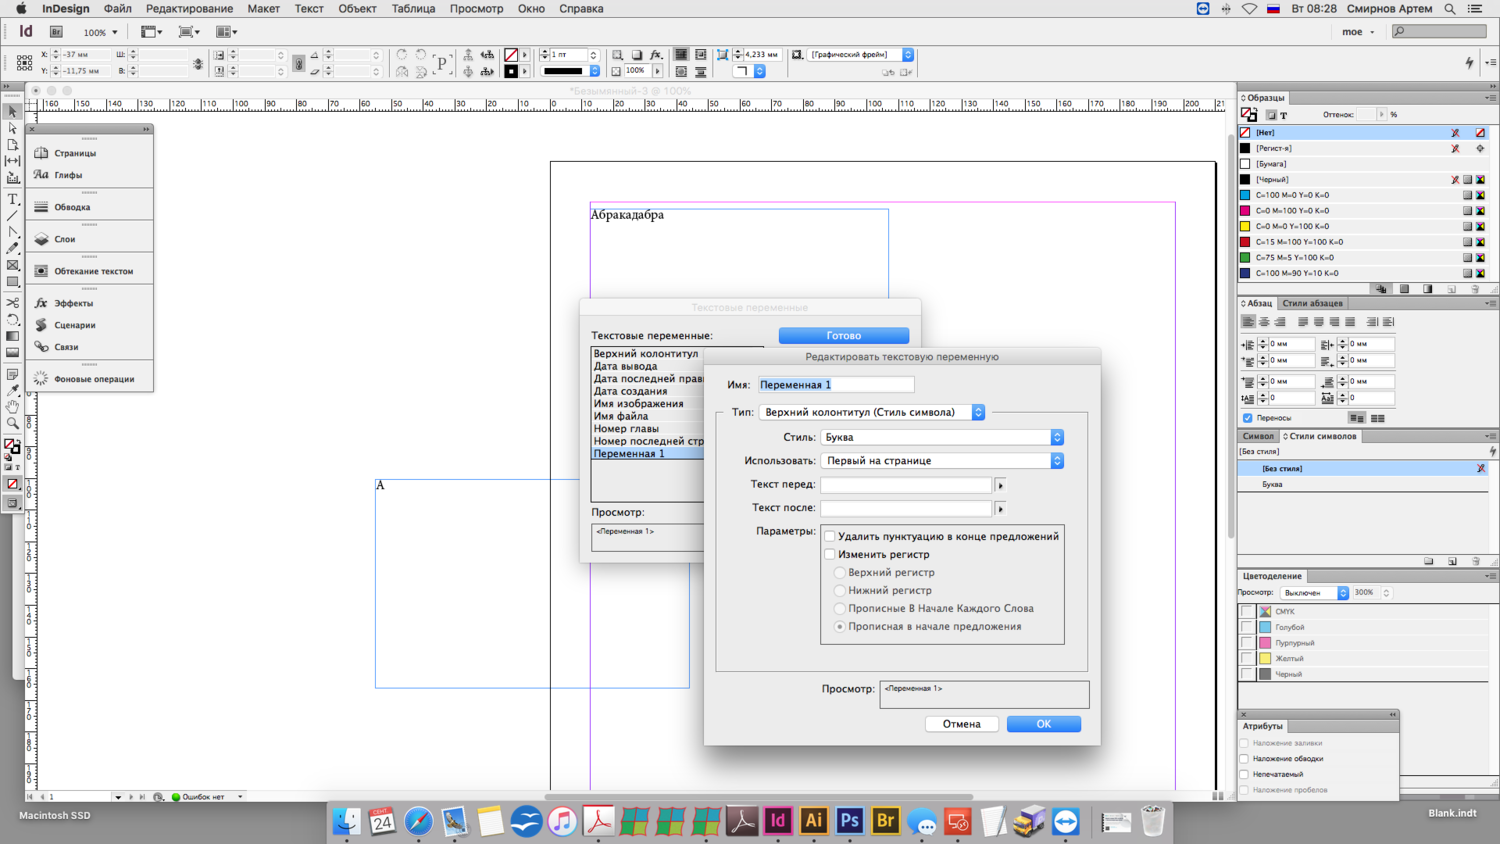Screen dimensions: 1500x844
Task: Expand the Style dropdown set to Буква
Action: tap(941, 437)
